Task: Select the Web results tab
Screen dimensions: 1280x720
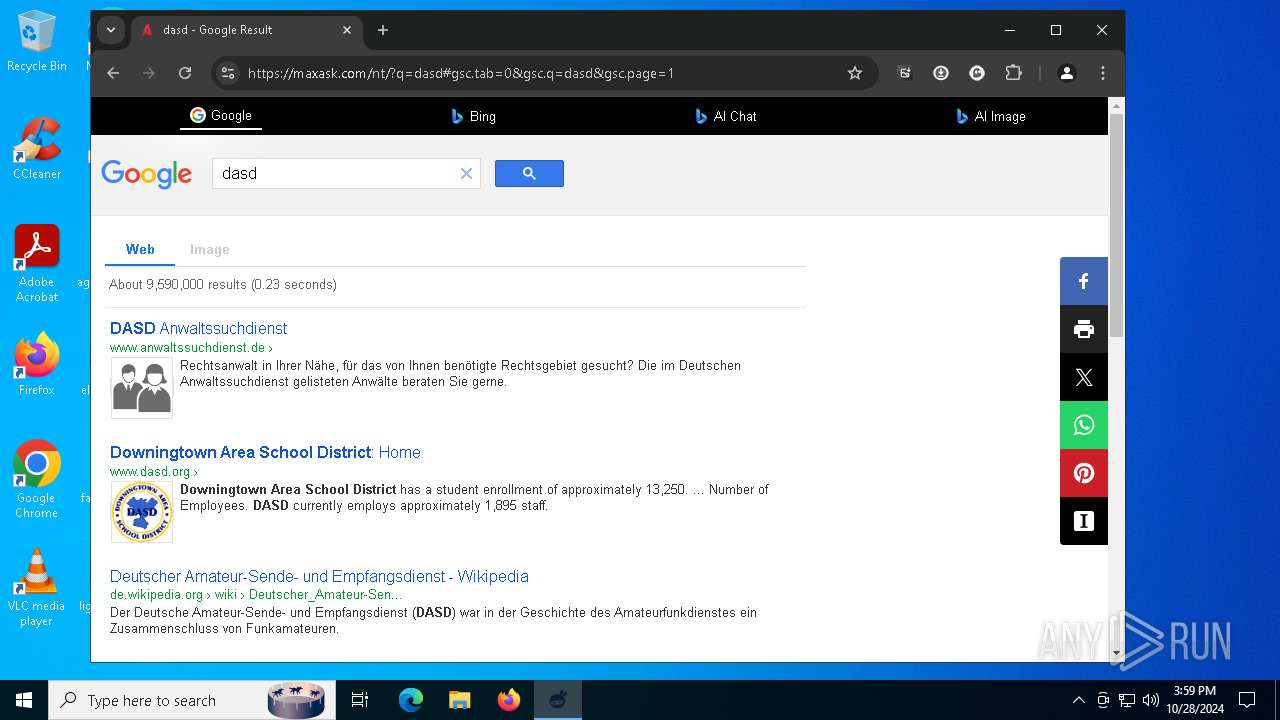Action: click(140, 249)
